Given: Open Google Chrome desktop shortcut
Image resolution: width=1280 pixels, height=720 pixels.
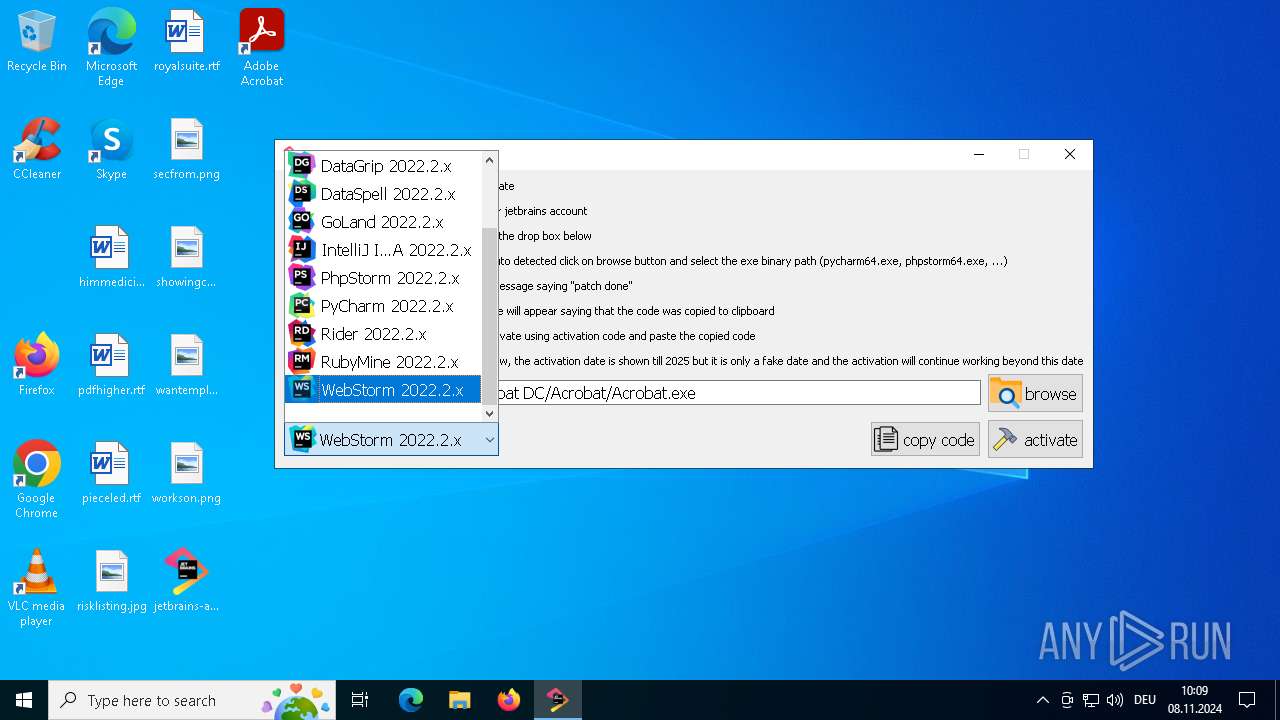Looking at the screenshot, I should tap(37, 480).
